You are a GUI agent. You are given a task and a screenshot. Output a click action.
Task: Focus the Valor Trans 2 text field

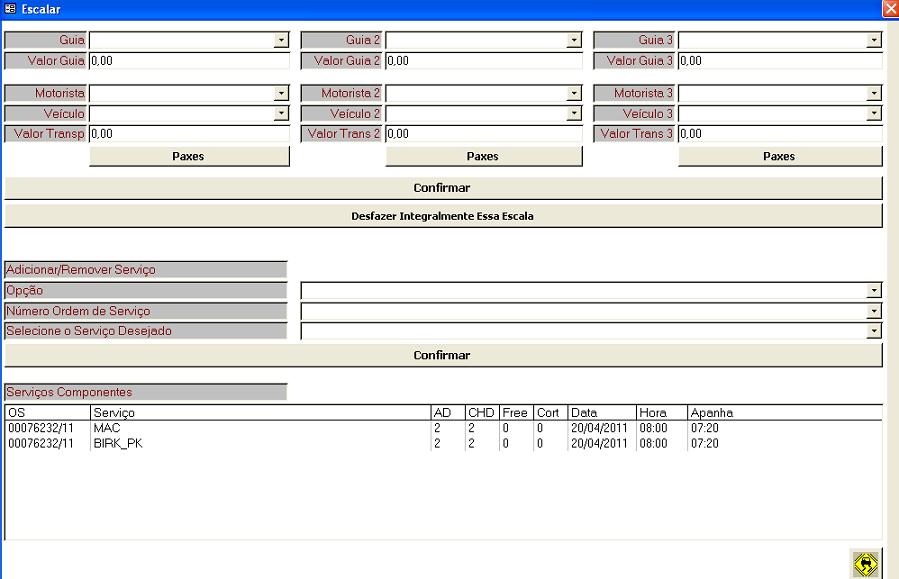483,133
